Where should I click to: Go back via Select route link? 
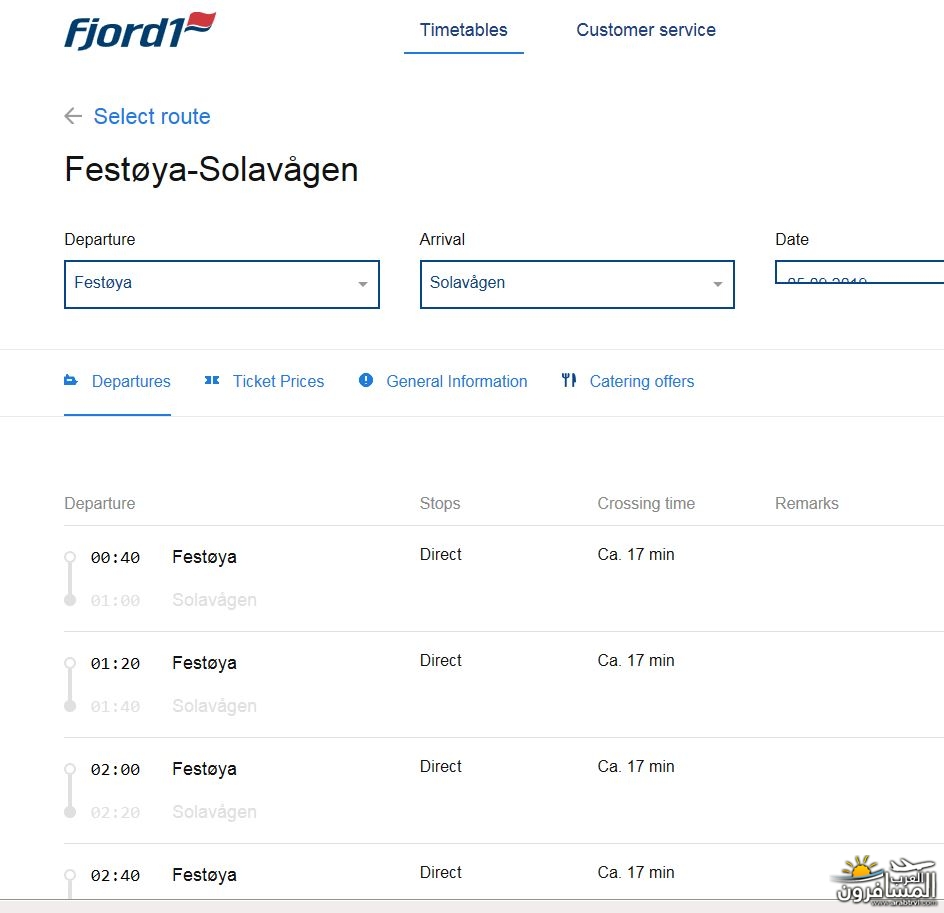pyautogui.click(x=152, y=116)
